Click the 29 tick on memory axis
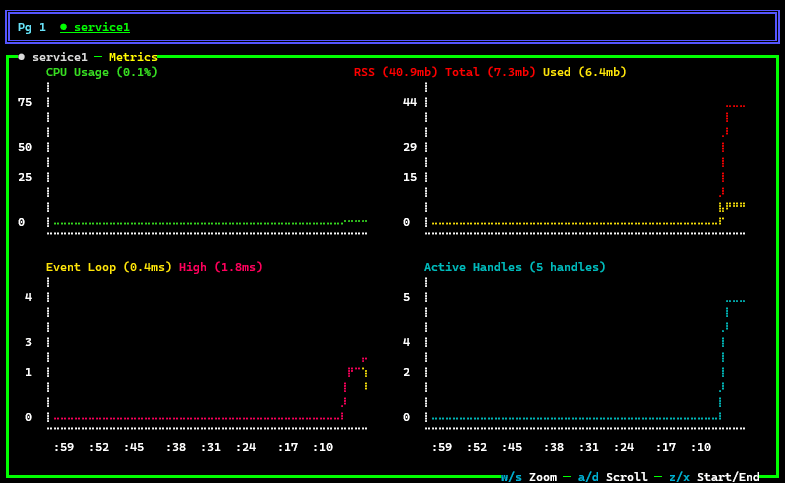Viewport: 785px width, 483px height. (x=410, y=147)
